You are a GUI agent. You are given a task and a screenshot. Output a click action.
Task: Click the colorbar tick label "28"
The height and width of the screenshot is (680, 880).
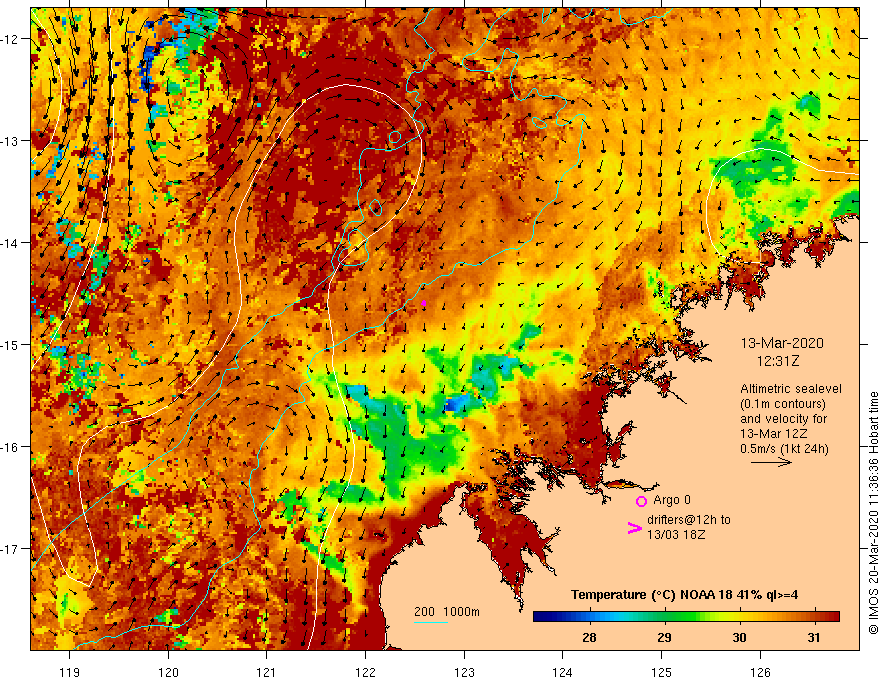[x=589, y=637]
